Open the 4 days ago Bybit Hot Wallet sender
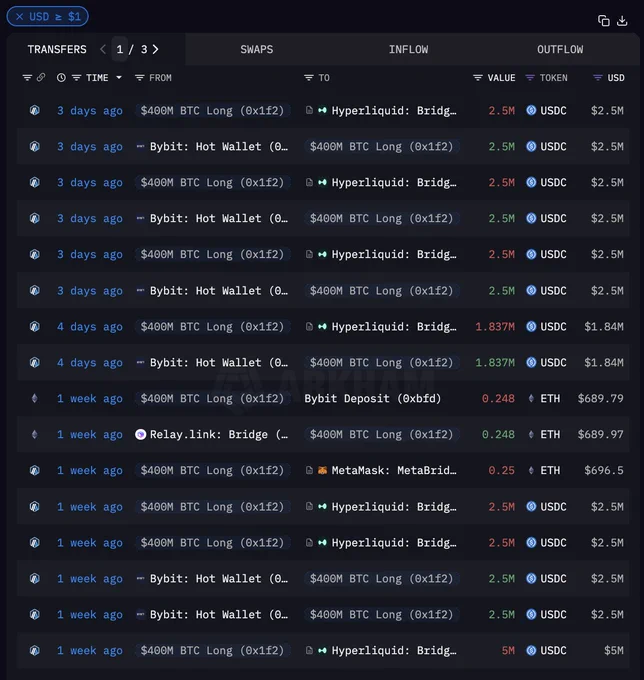The image size is (644, 680). tap(219, 363)
